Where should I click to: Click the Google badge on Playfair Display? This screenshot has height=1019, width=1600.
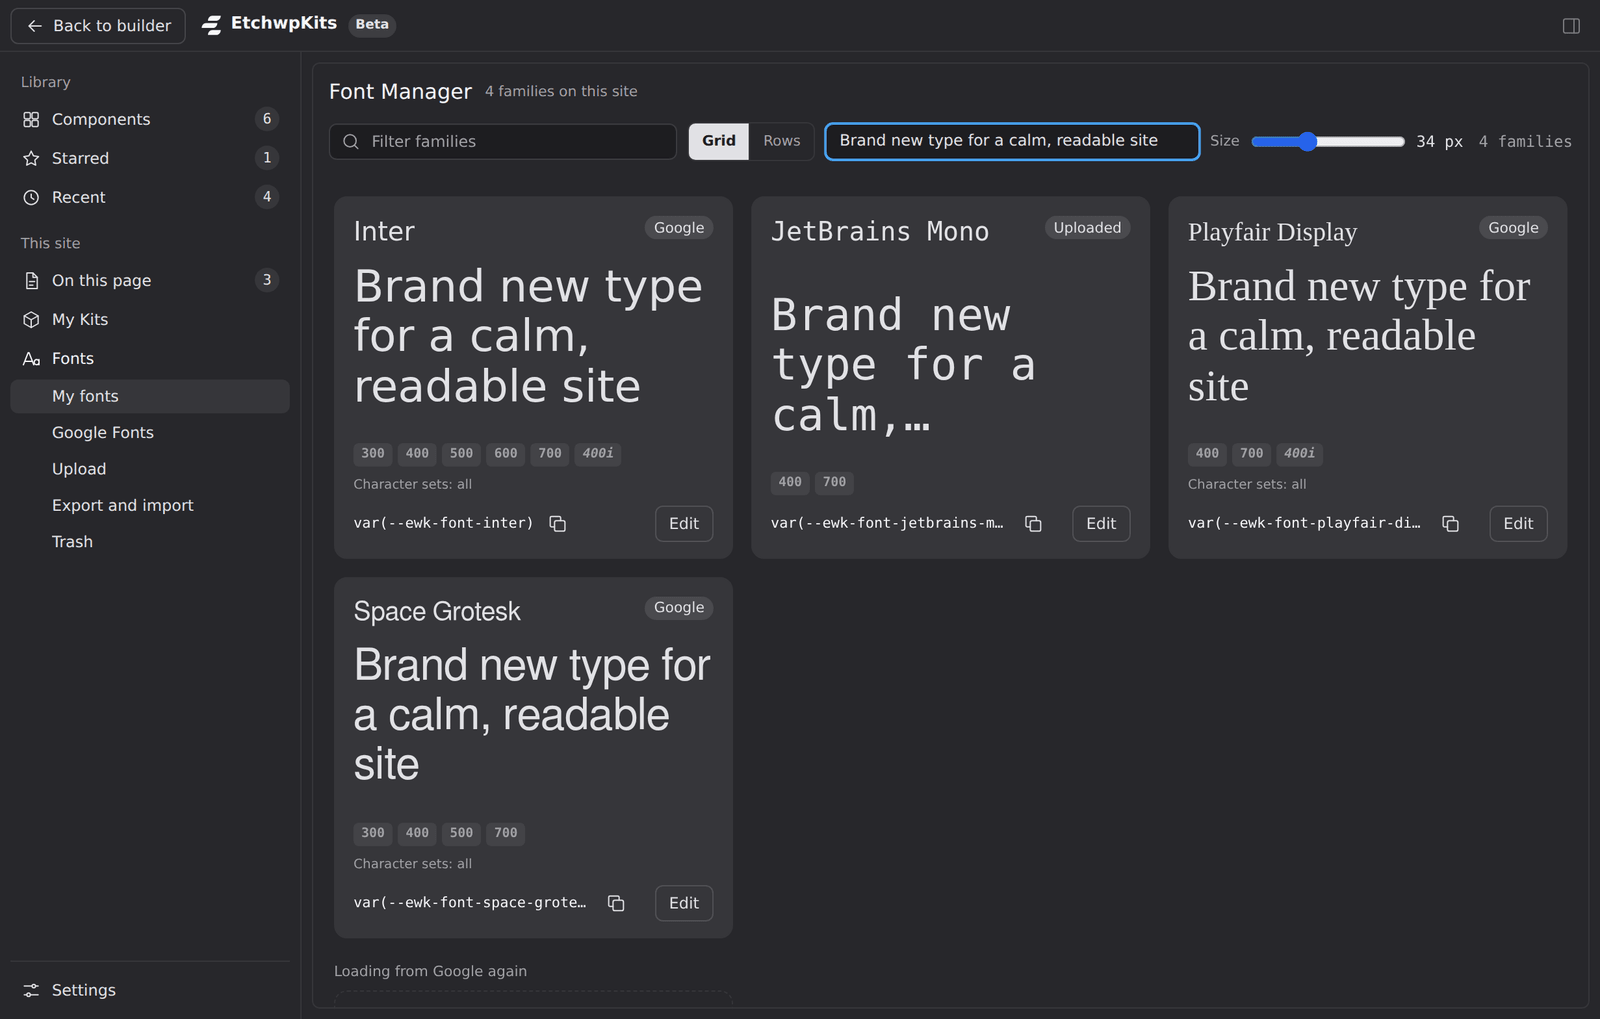pos(1513,228)
